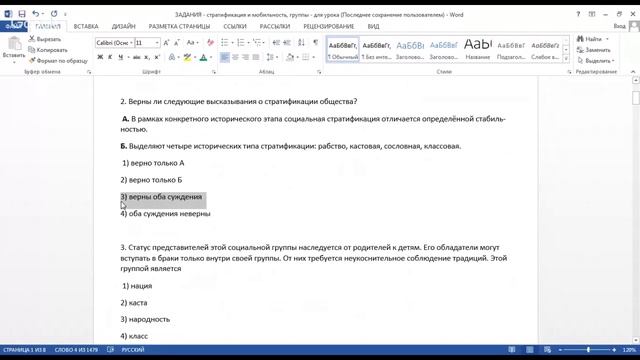The height and width of the screenshot is (360, 640).
Task: Toggle superscript x² formatting
Action: (157, 58)
